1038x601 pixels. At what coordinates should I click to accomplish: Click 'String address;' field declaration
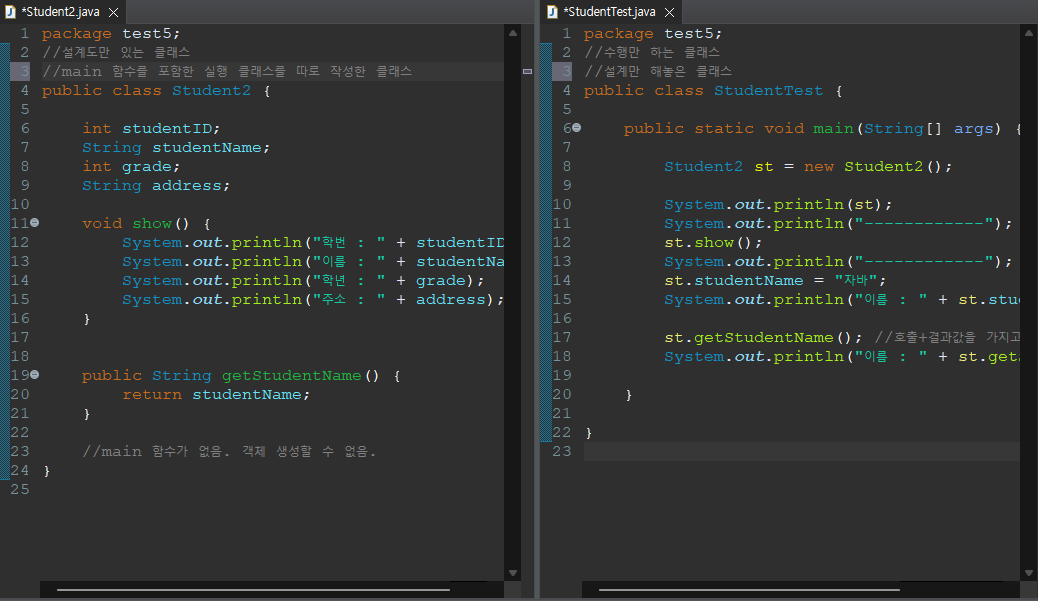(156, 185)
